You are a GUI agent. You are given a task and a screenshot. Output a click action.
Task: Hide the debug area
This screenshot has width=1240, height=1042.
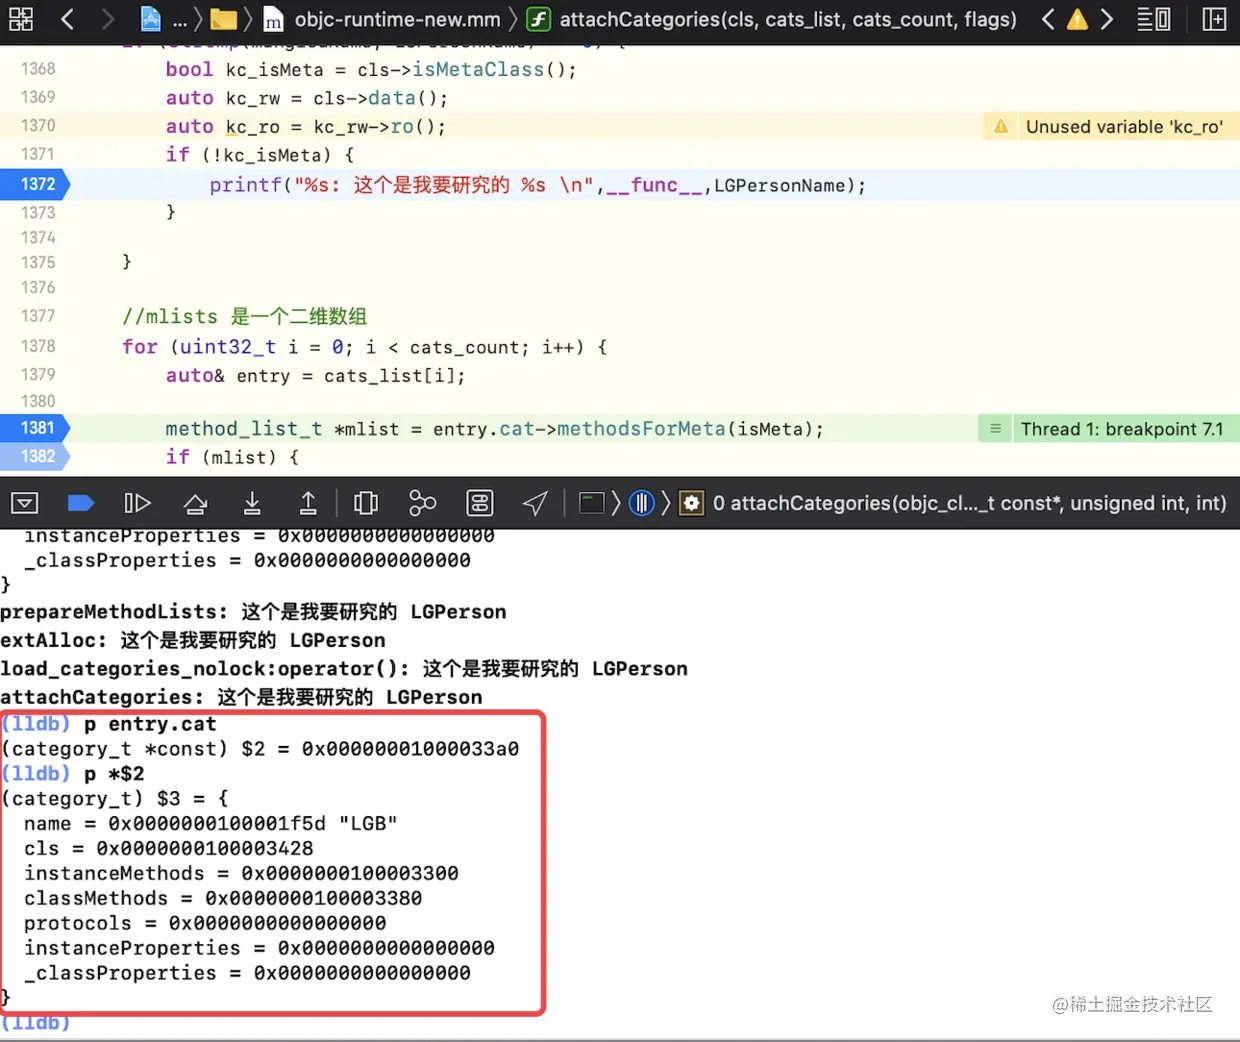pyautogui.click(x=25, y=503)
